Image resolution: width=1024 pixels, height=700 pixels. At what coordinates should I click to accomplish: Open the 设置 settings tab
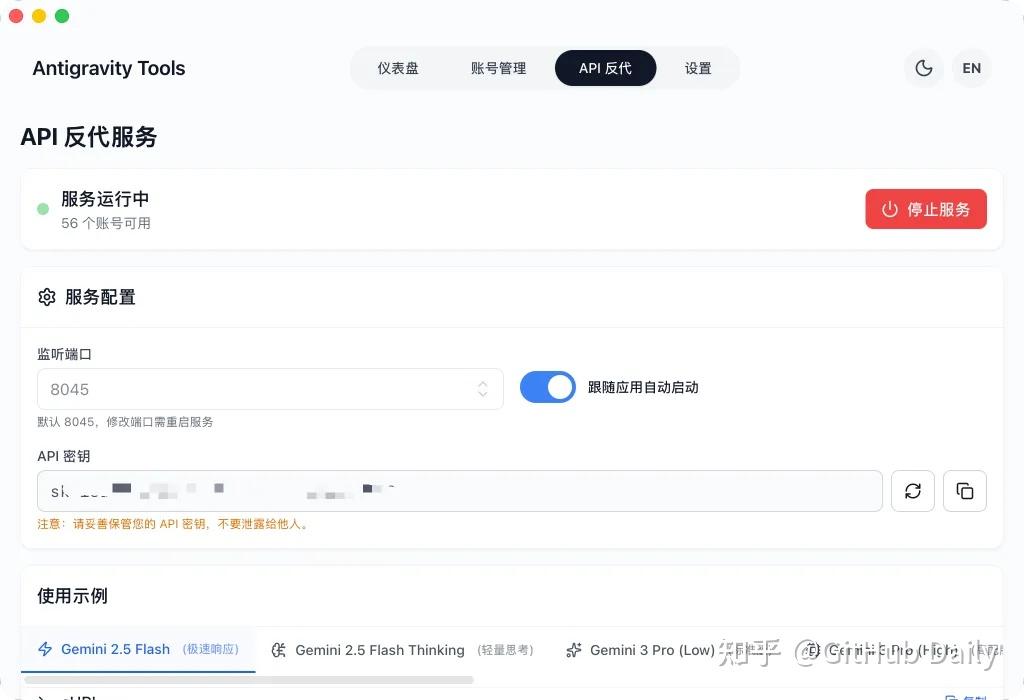698,69
